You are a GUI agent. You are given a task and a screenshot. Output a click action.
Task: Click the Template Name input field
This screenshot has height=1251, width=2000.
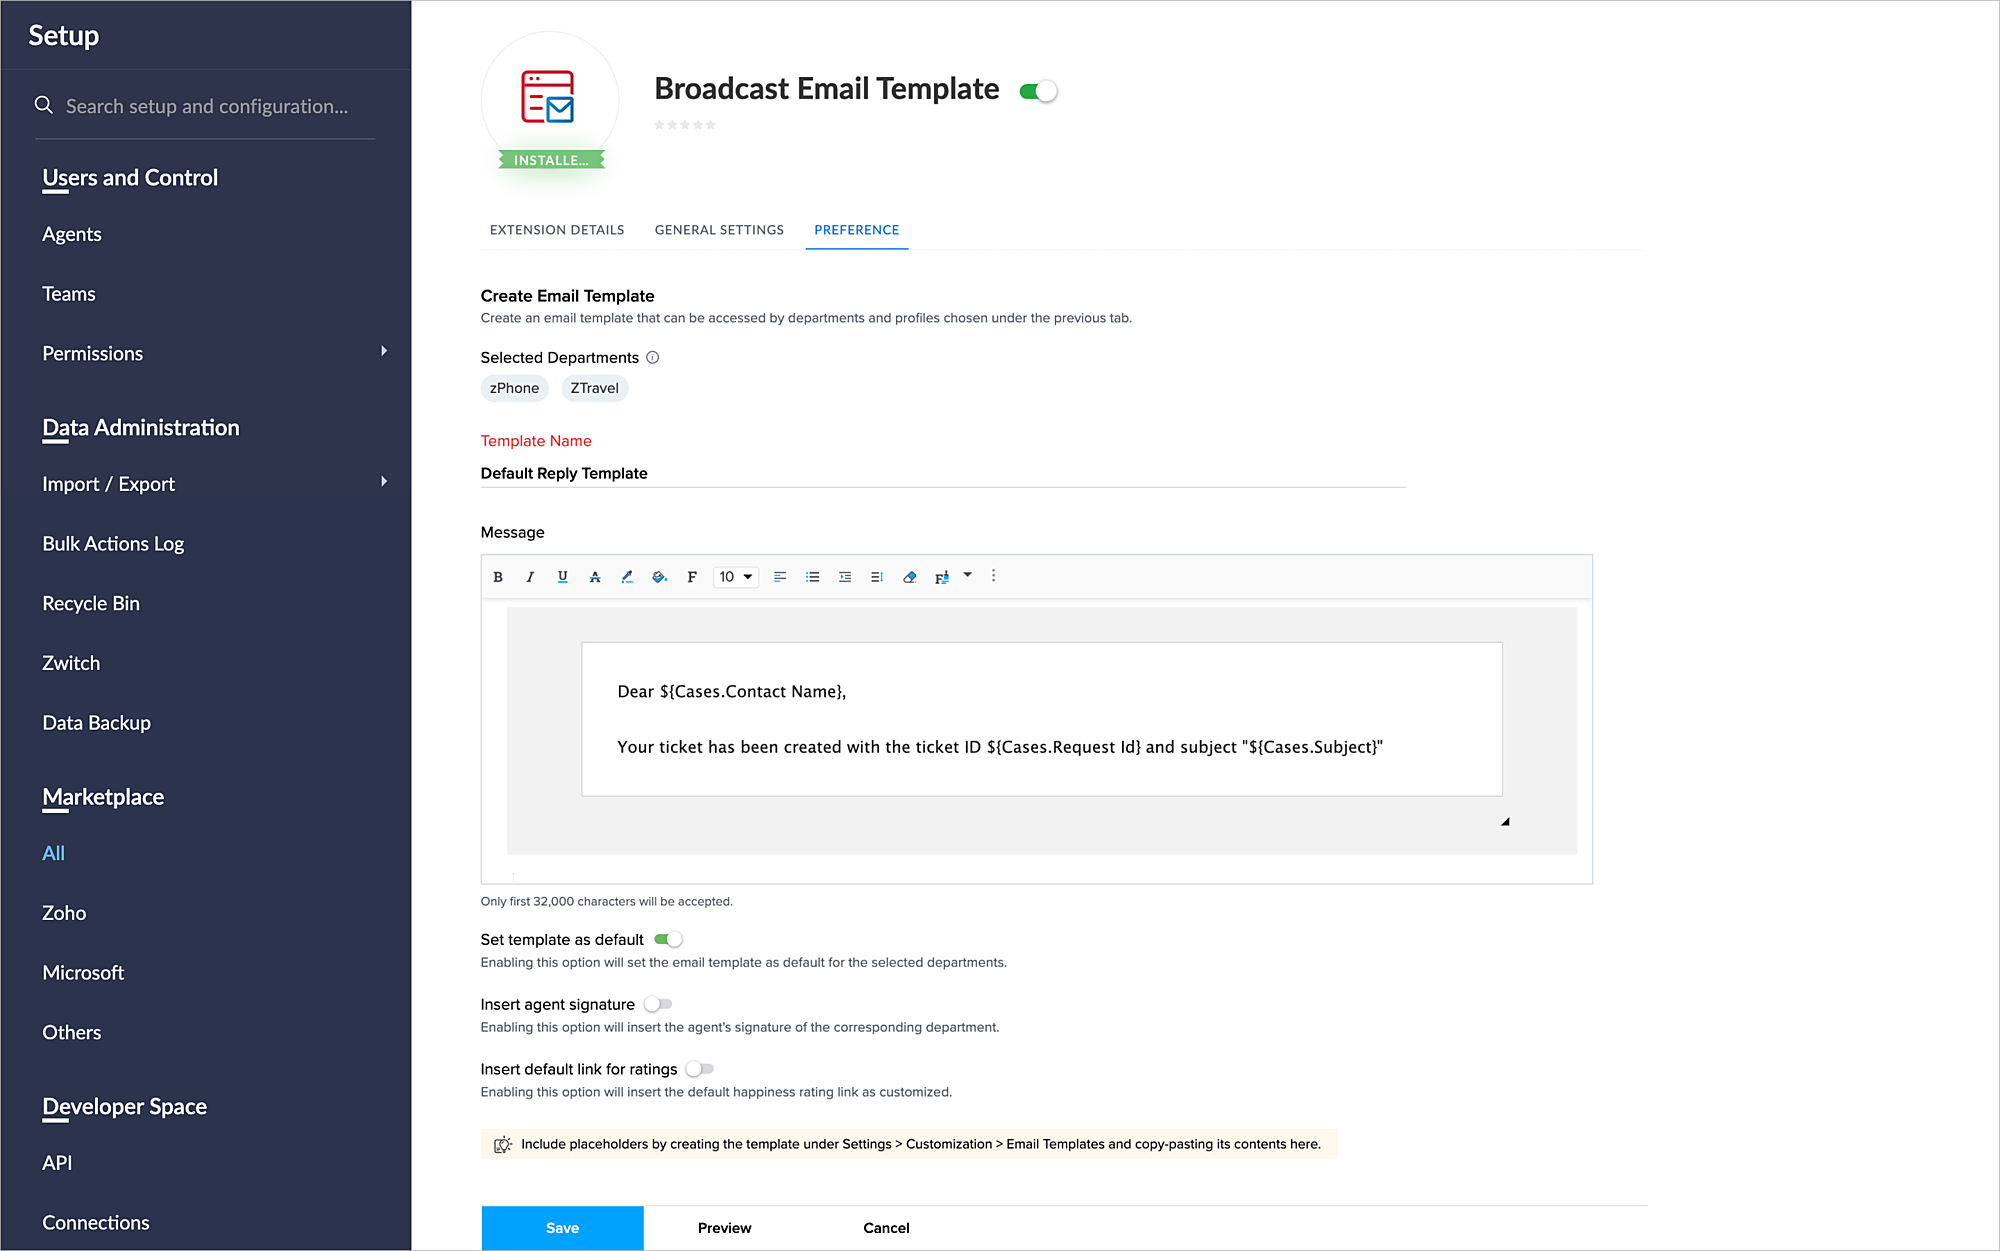[942, 474]
